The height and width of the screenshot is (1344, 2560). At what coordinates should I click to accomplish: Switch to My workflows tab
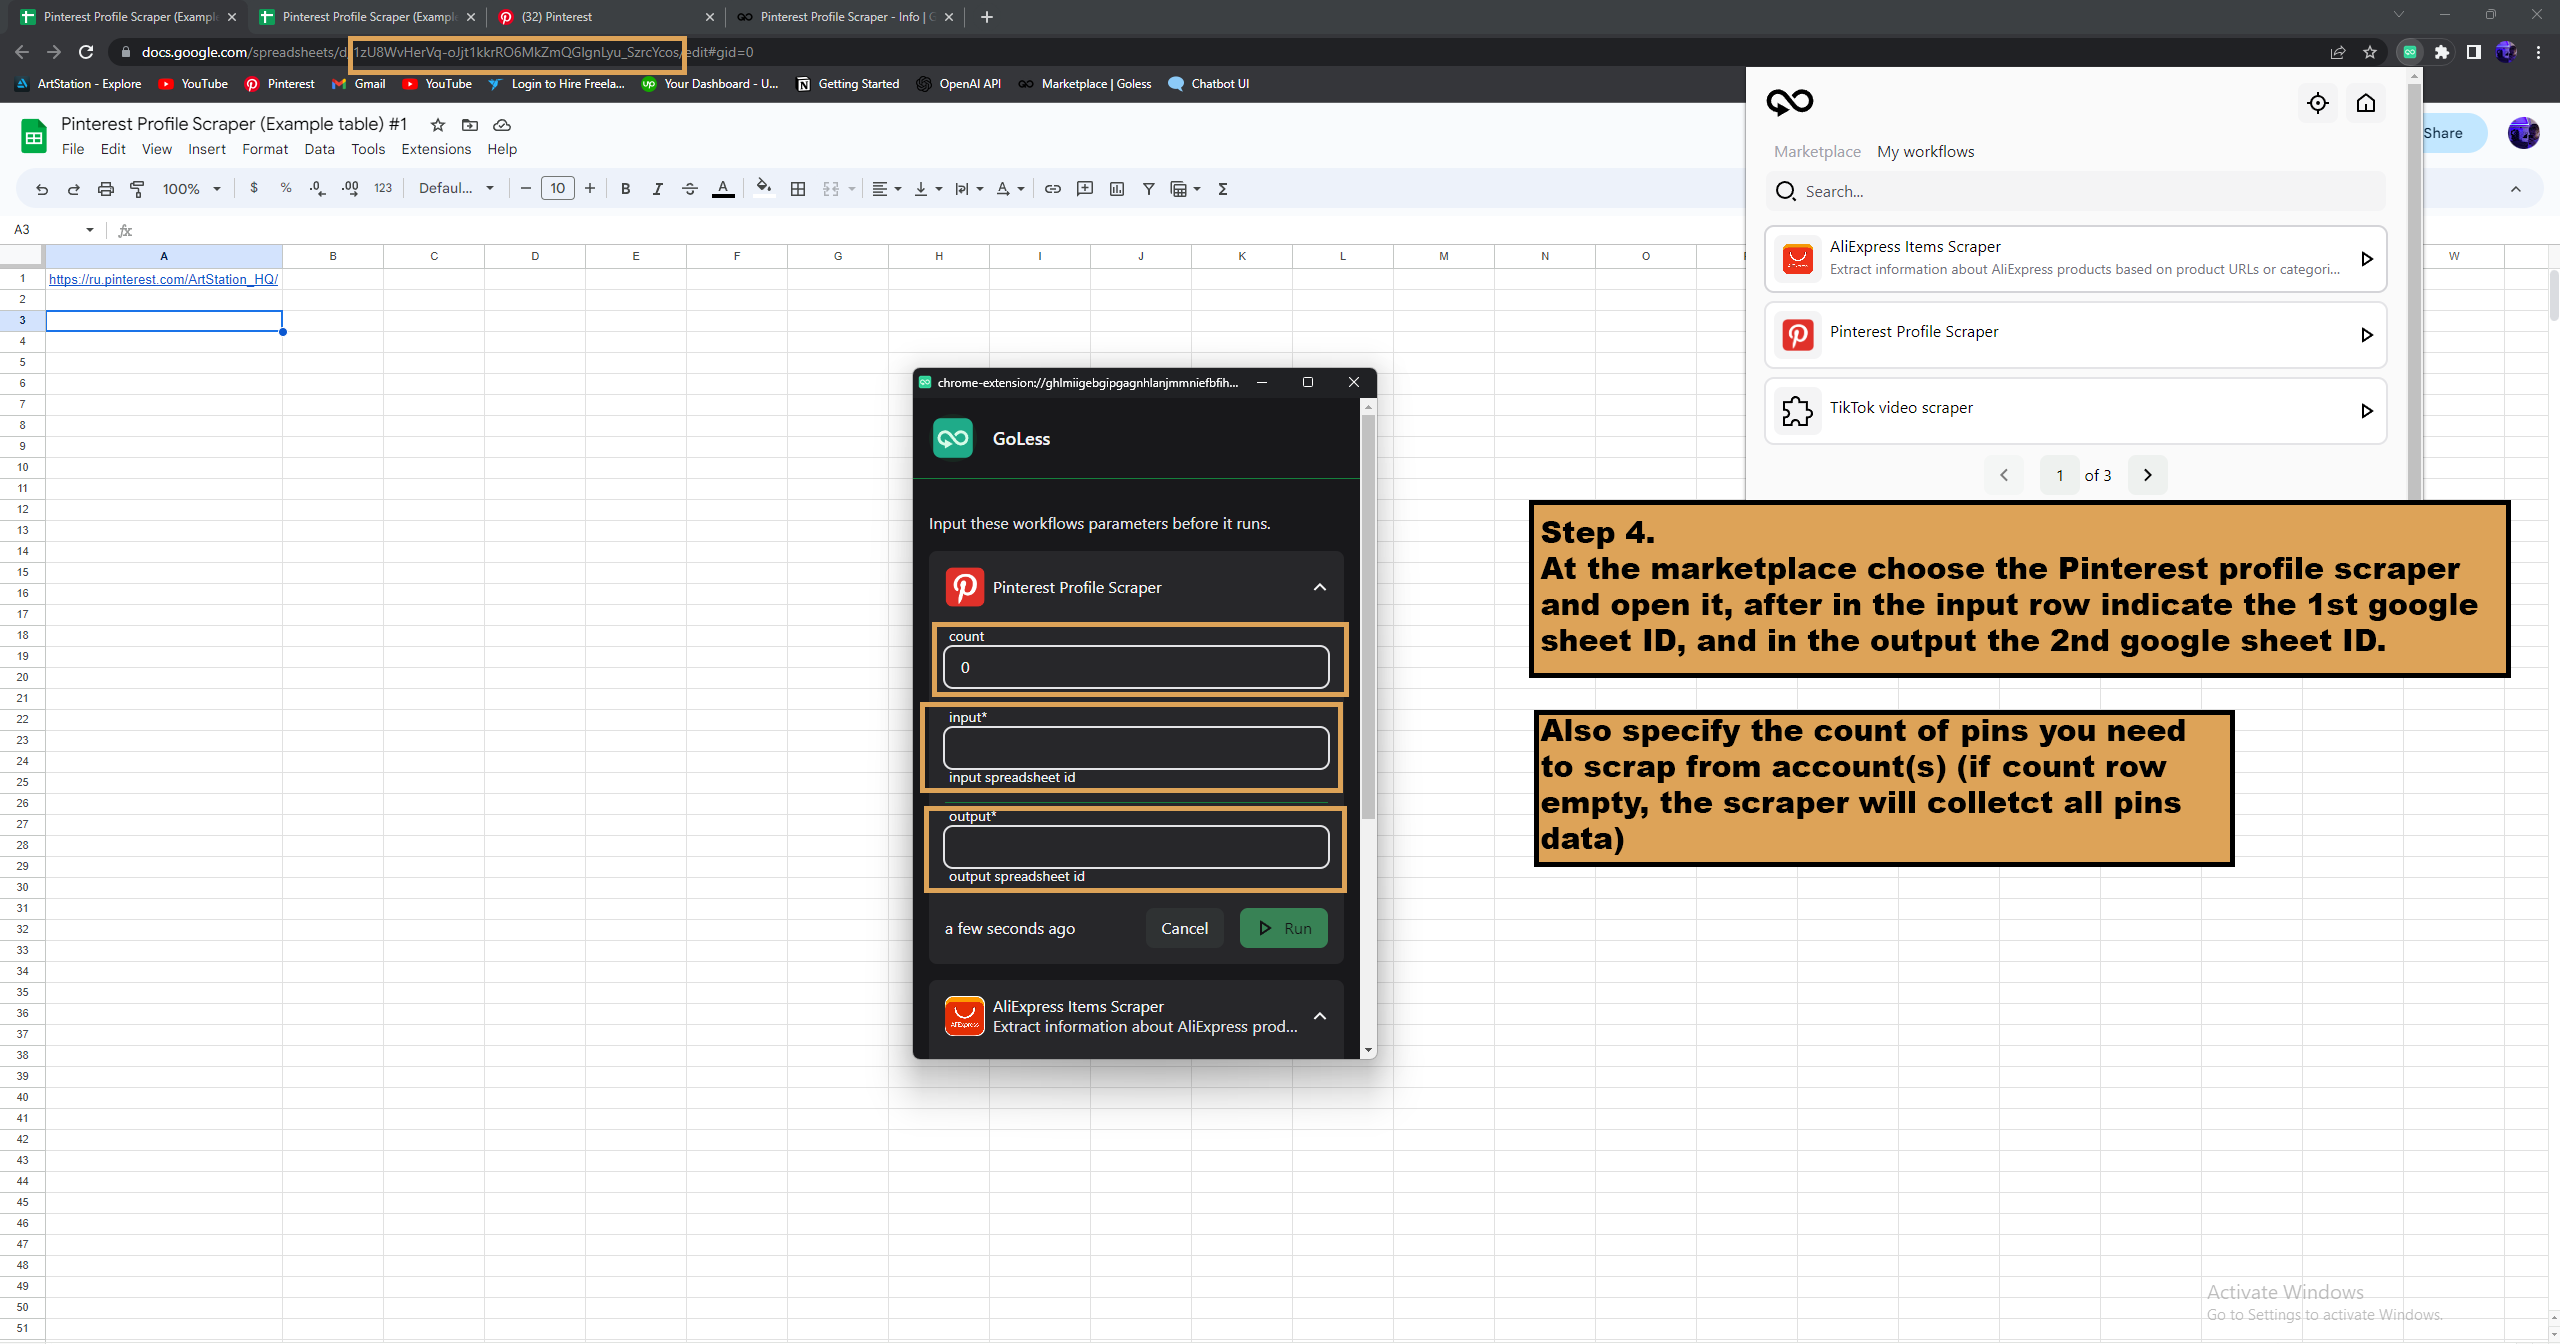pyautogui.click(x=1926, y=151)
